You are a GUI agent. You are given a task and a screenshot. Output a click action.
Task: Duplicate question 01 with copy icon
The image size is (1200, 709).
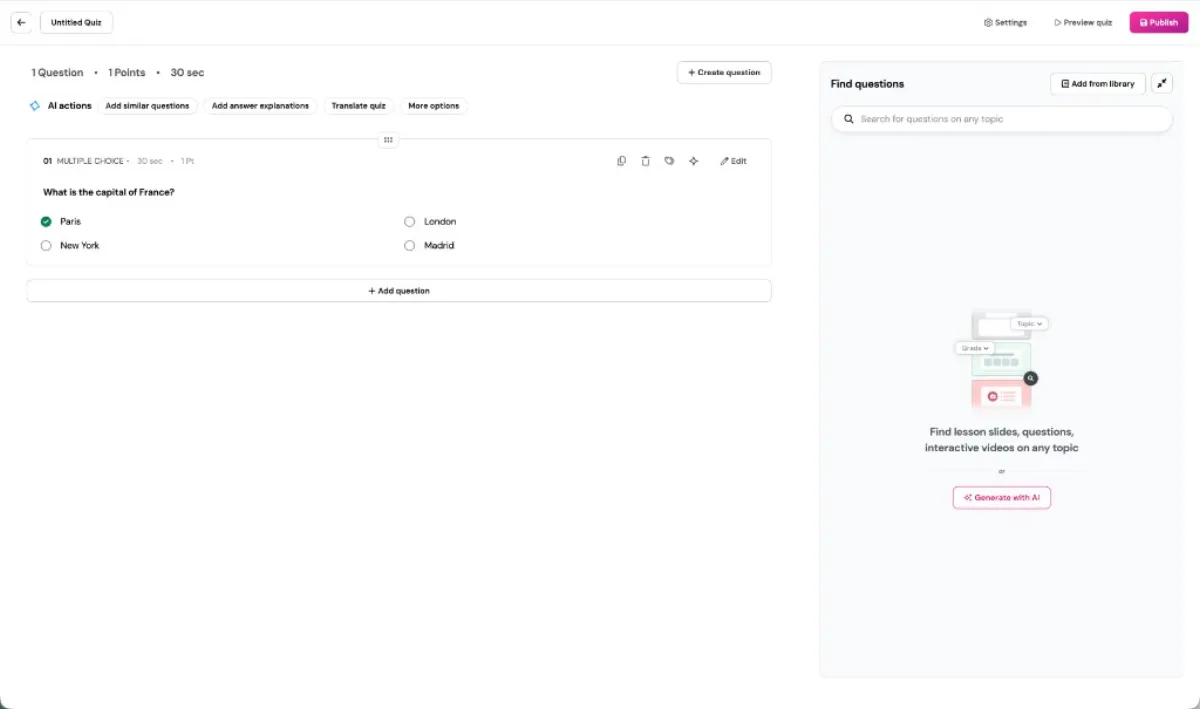tap(621, 161)
